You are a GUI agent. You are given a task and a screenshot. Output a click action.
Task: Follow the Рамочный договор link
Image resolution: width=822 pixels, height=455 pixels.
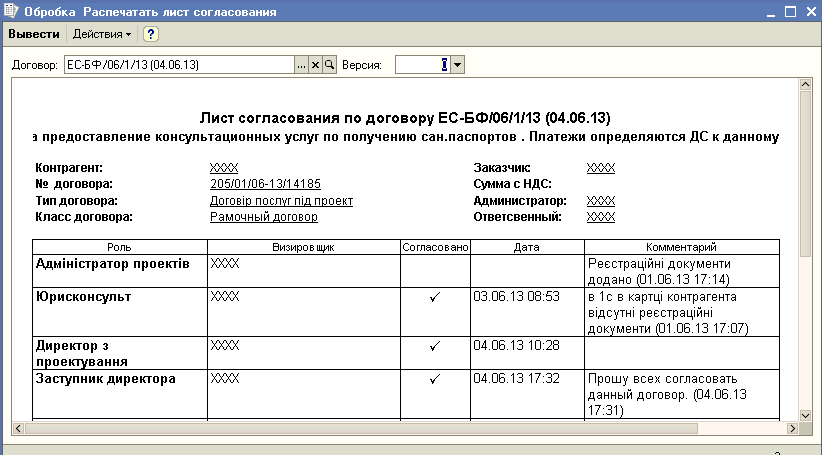[263, 216]
